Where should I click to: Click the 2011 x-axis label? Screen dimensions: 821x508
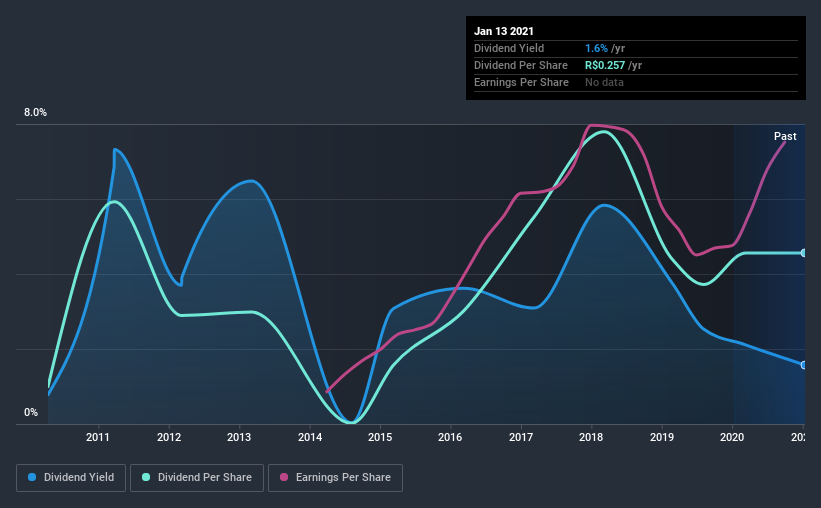pos(98,437)
